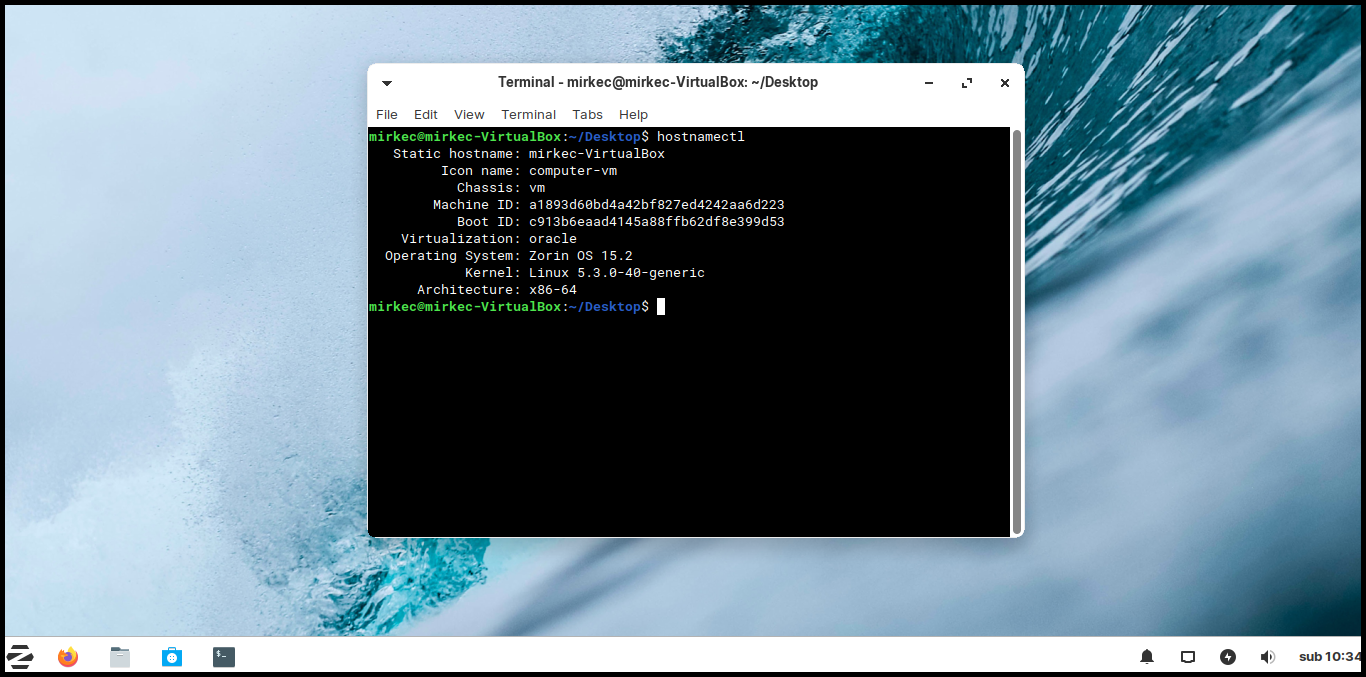Open the clock showing sub 10:34
The height and width of the screenshot is (677, 1366).
1330,657
